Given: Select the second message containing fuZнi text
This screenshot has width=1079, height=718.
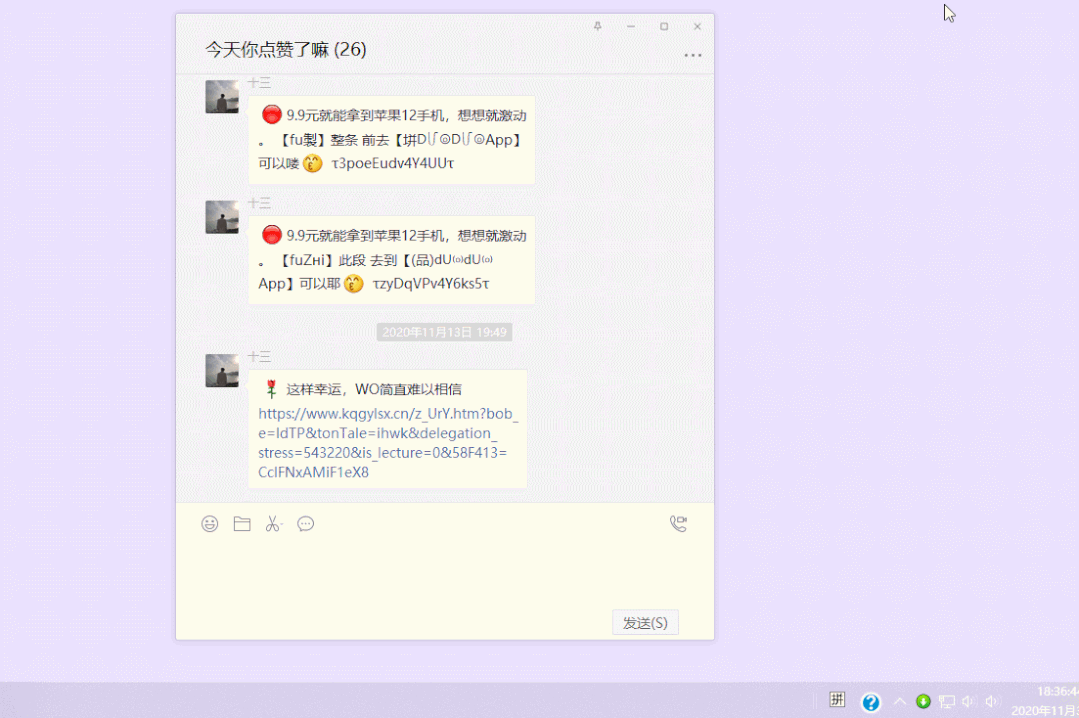Looking at the screenshot, I should (x=392, y=259).
